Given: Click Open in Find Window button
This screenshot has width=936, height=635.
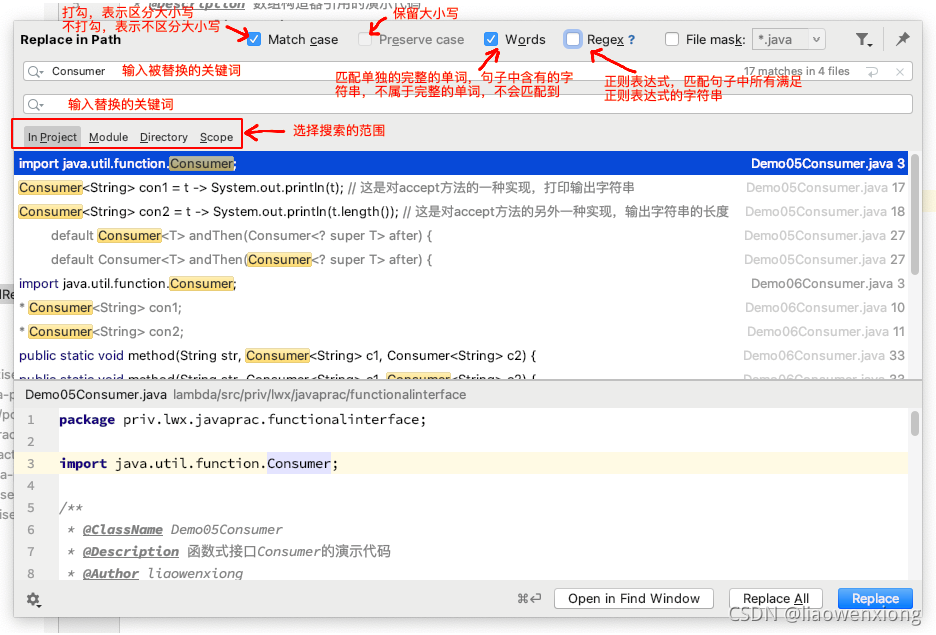Looking at the screenshot, I should (x=633, y=599).
